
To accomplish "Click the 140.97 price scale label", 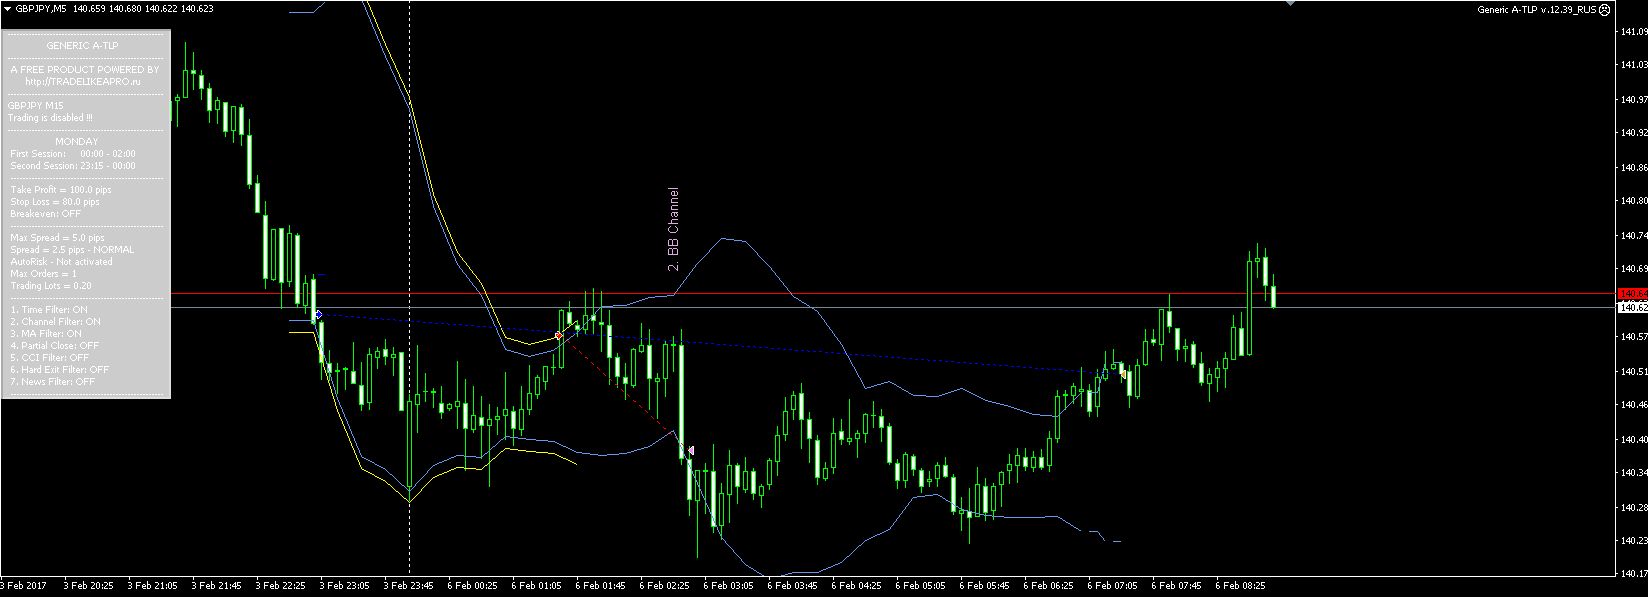I will [x=1634, y=99].
